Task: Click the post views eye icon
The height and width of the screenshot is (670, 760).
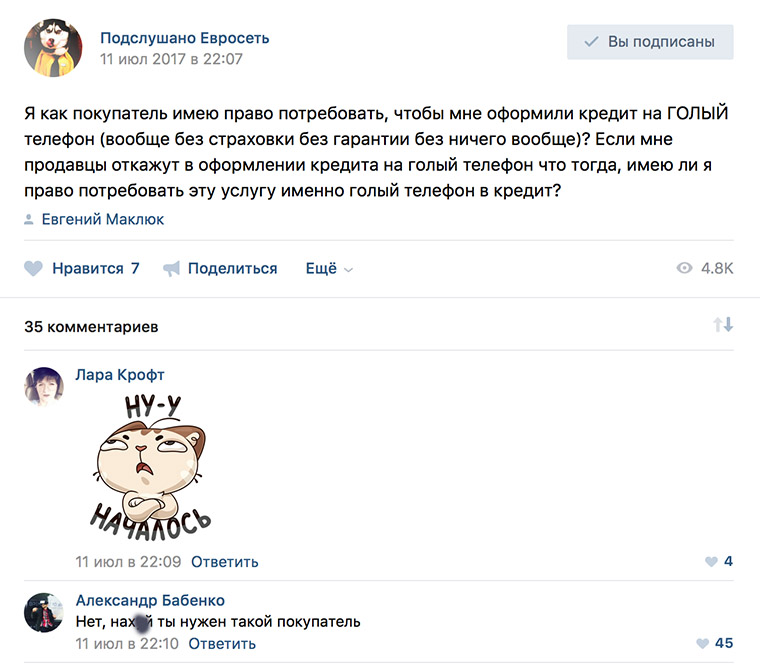Action: pyautogui.click(x=685, y=268)
